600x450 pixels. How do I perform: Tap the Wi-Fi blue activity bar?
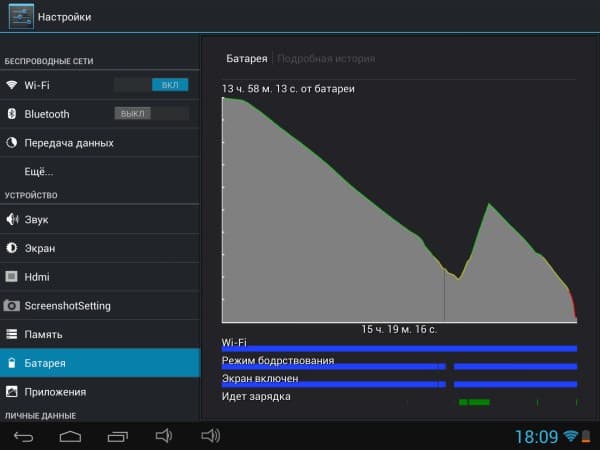pyautogui.click(x=399, y=348)
